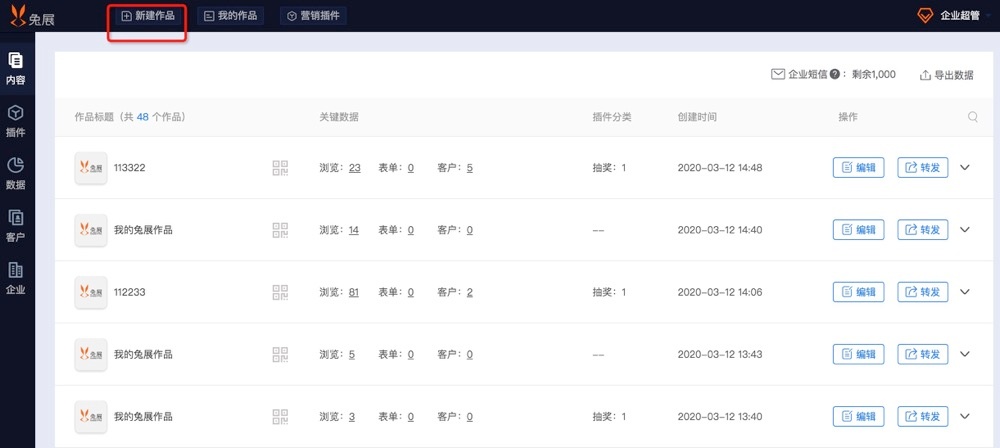Open view count 3 link
Viewport: 1000px width, 448px height.
pos(352,417)
